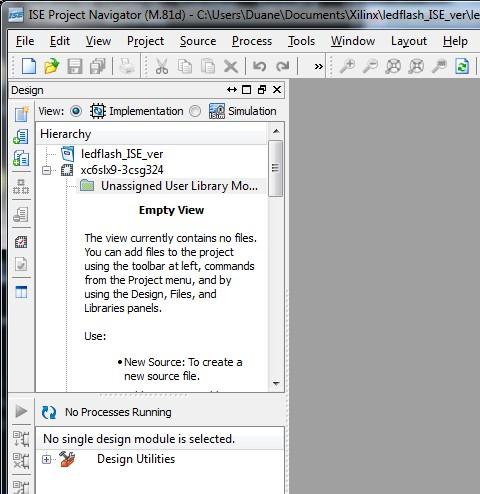
Task: Click the hierarchy scrollbar down arrow
Action: 276,384
